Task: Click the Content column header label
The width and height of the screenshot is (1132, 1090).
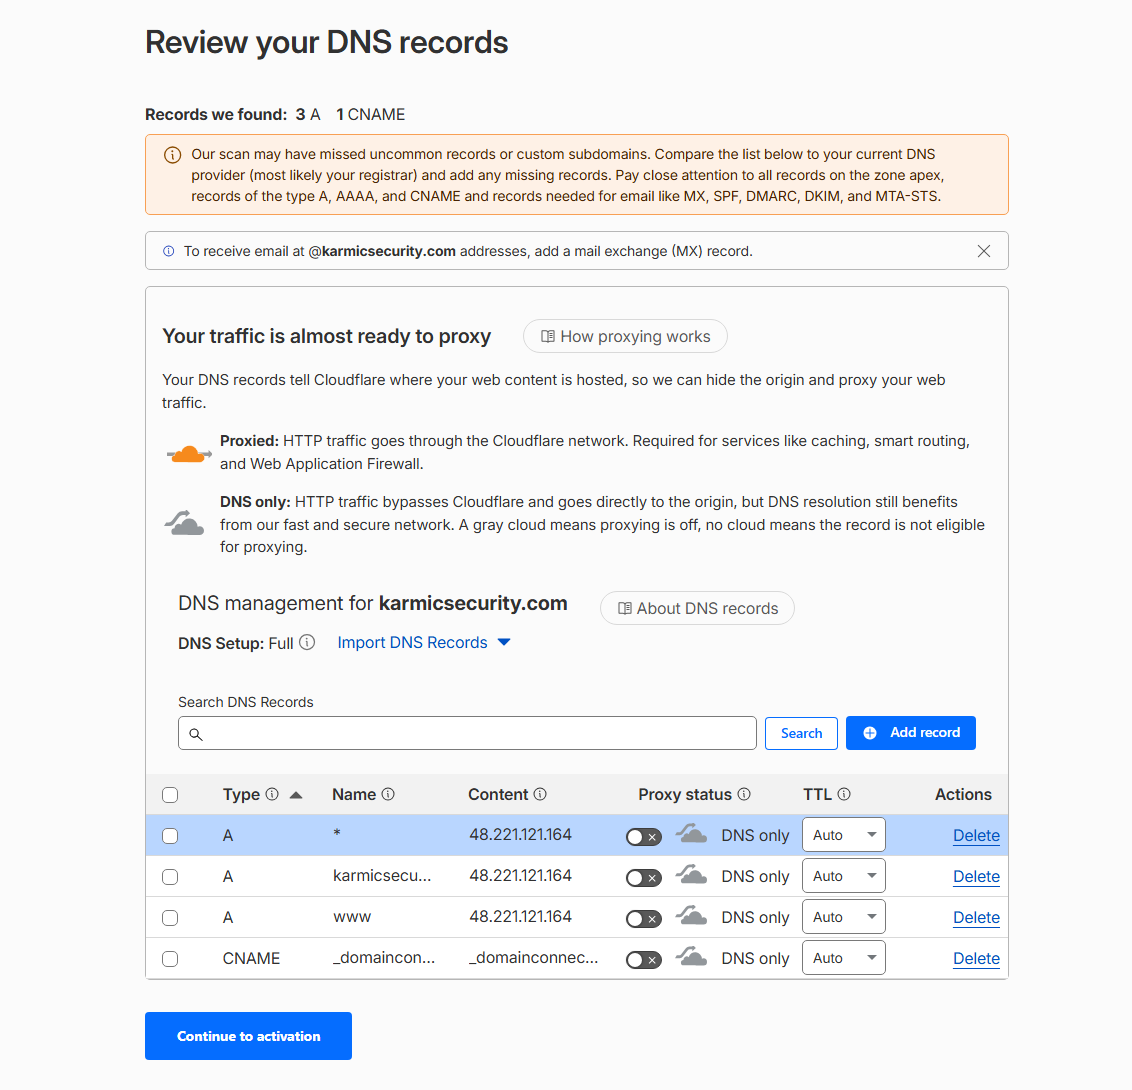Action: tap(498, 795)
